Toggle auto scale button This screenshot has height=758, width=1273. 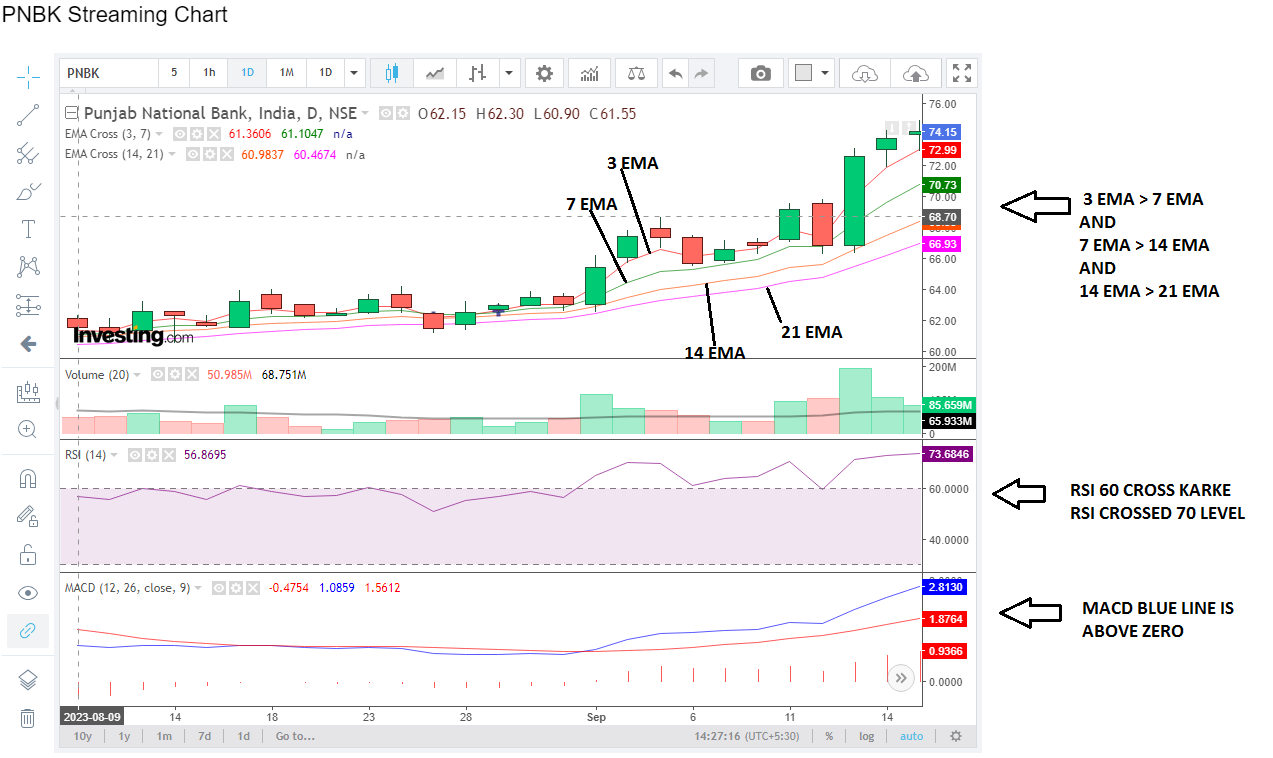tap(912, 736)
